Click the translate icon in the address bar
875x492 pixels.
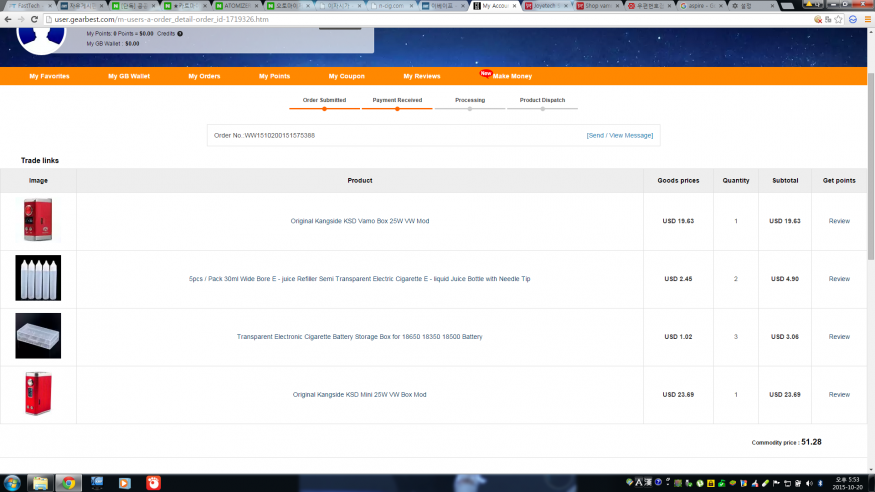click(828, 19)
